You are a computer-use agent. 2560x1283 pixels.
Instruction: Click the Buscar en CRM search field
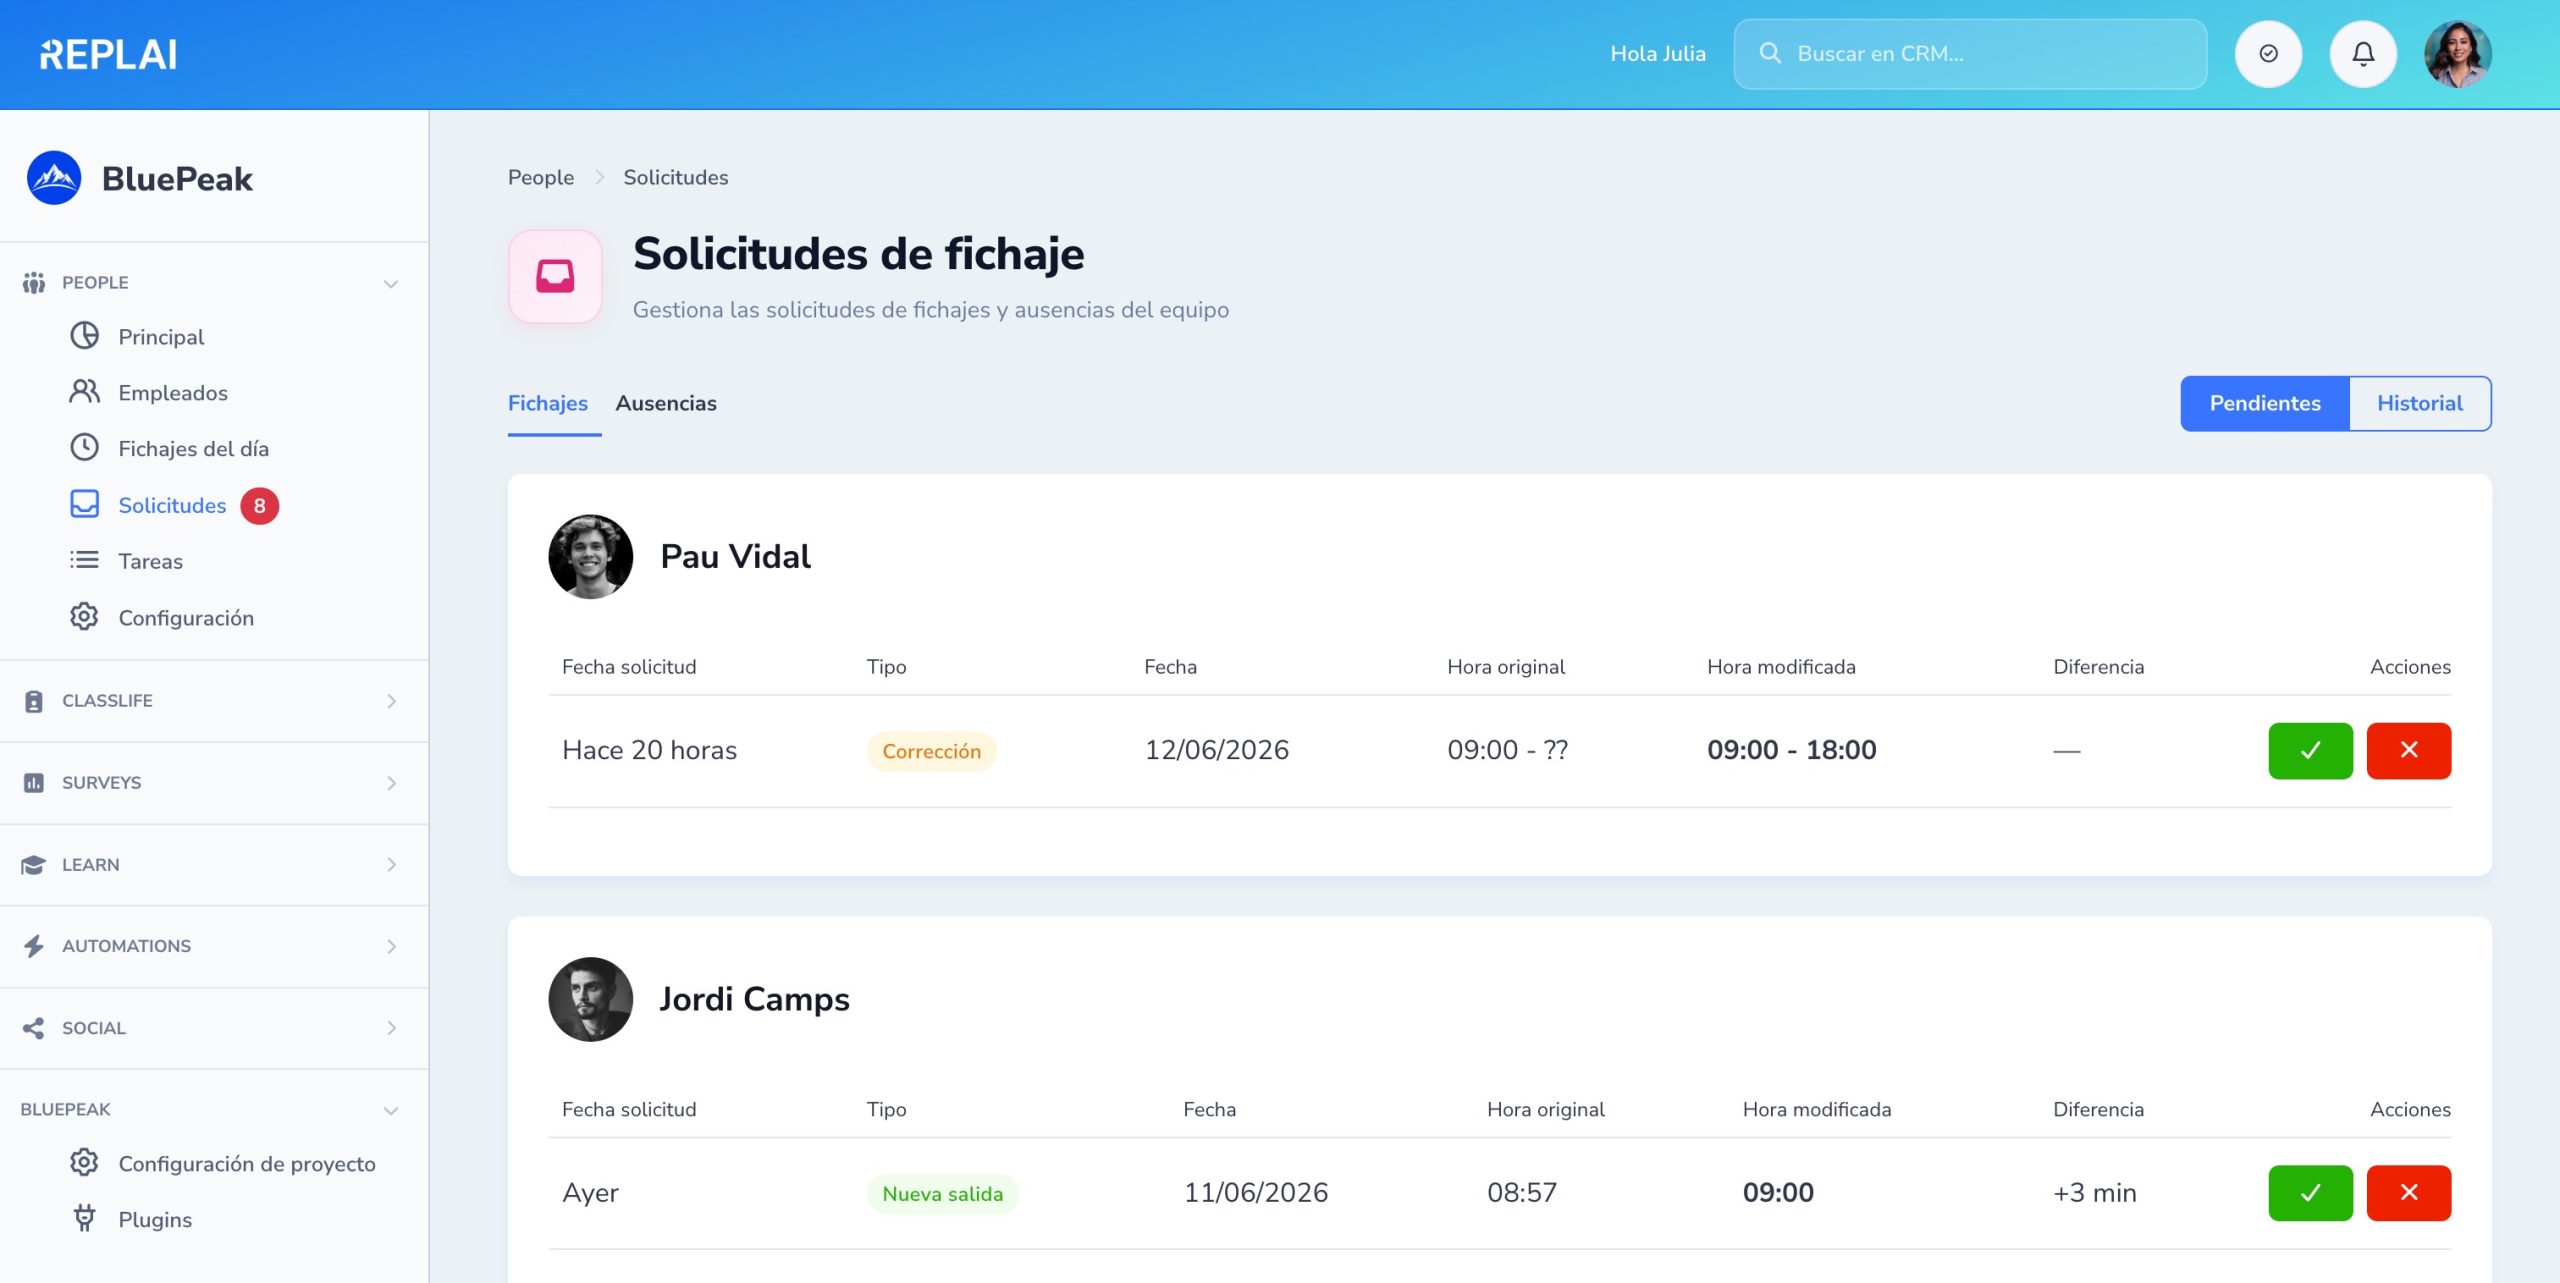(1970, 54)
